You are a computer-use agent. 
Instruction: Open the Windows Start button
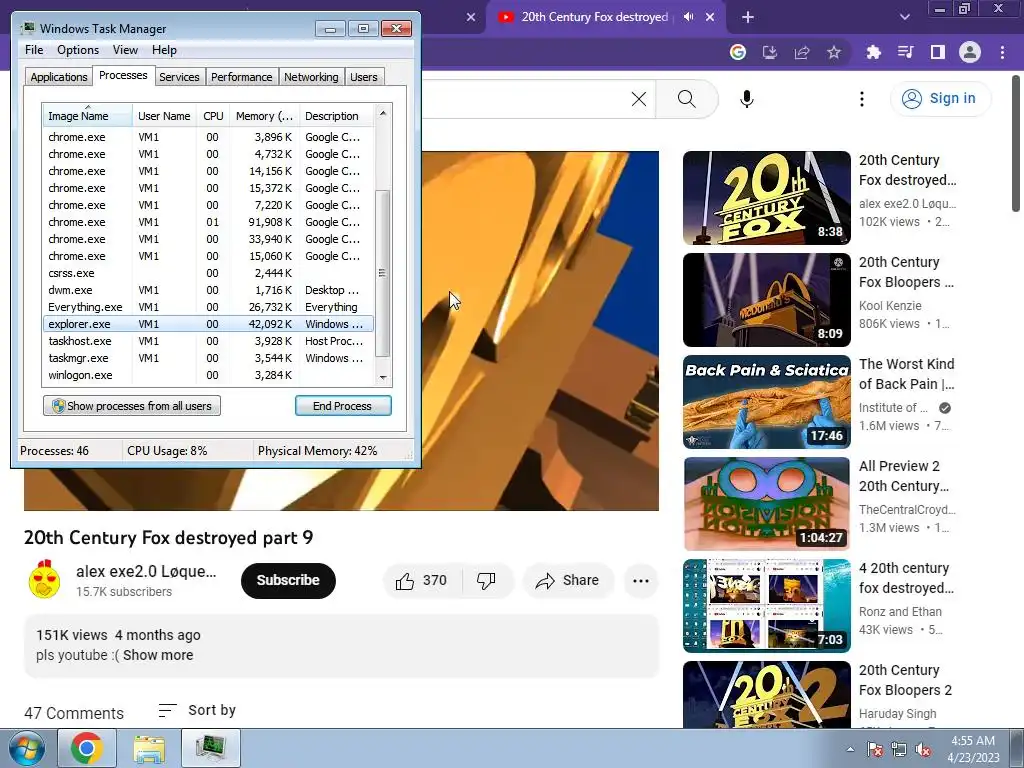click(26, 748)
